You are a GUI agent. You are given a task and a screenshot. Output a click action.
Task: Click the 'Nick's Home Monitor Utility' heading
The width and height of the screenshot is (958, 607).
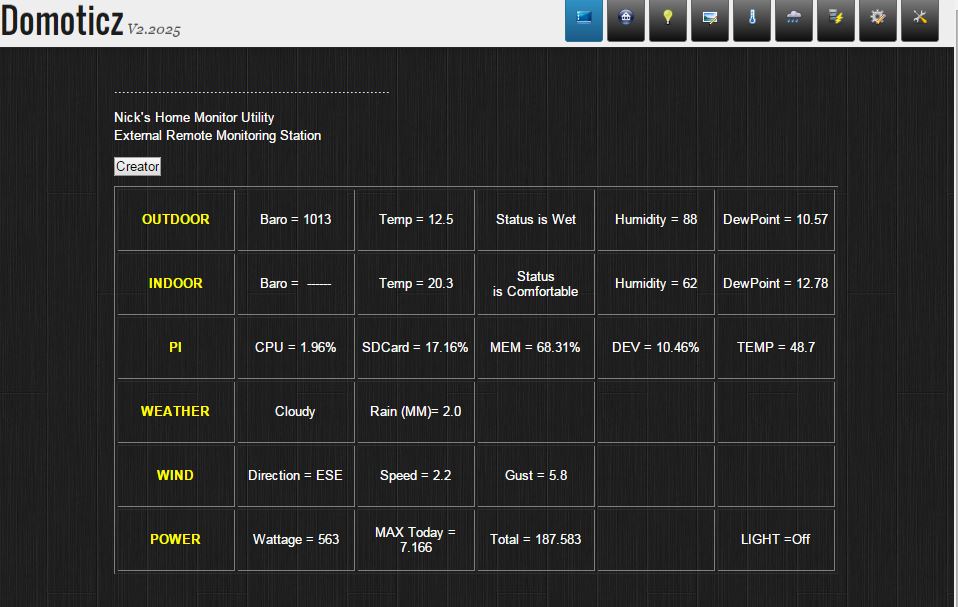(194, 117)
